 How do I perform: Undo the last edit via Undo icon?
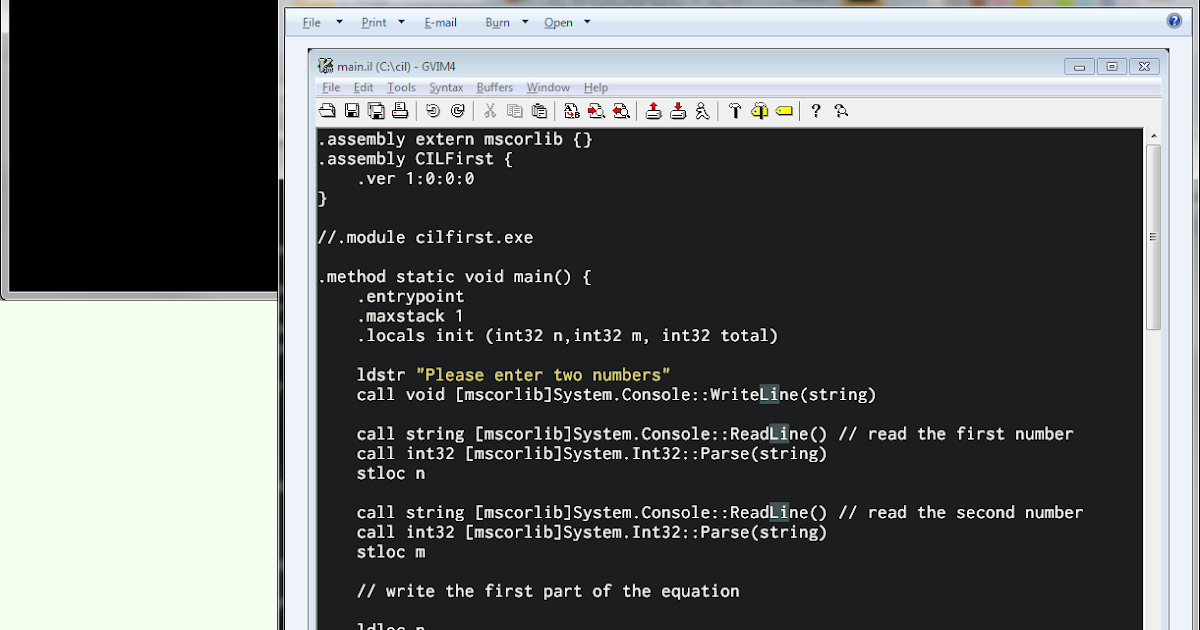(x=431, y=111)
